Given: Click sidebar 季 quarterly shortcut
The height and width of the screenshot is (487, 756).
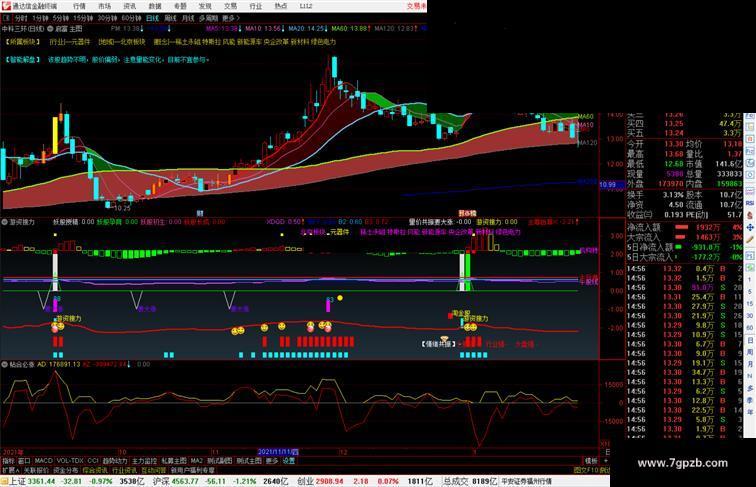Looking at the screenshot, I should [x=750, y=400].
